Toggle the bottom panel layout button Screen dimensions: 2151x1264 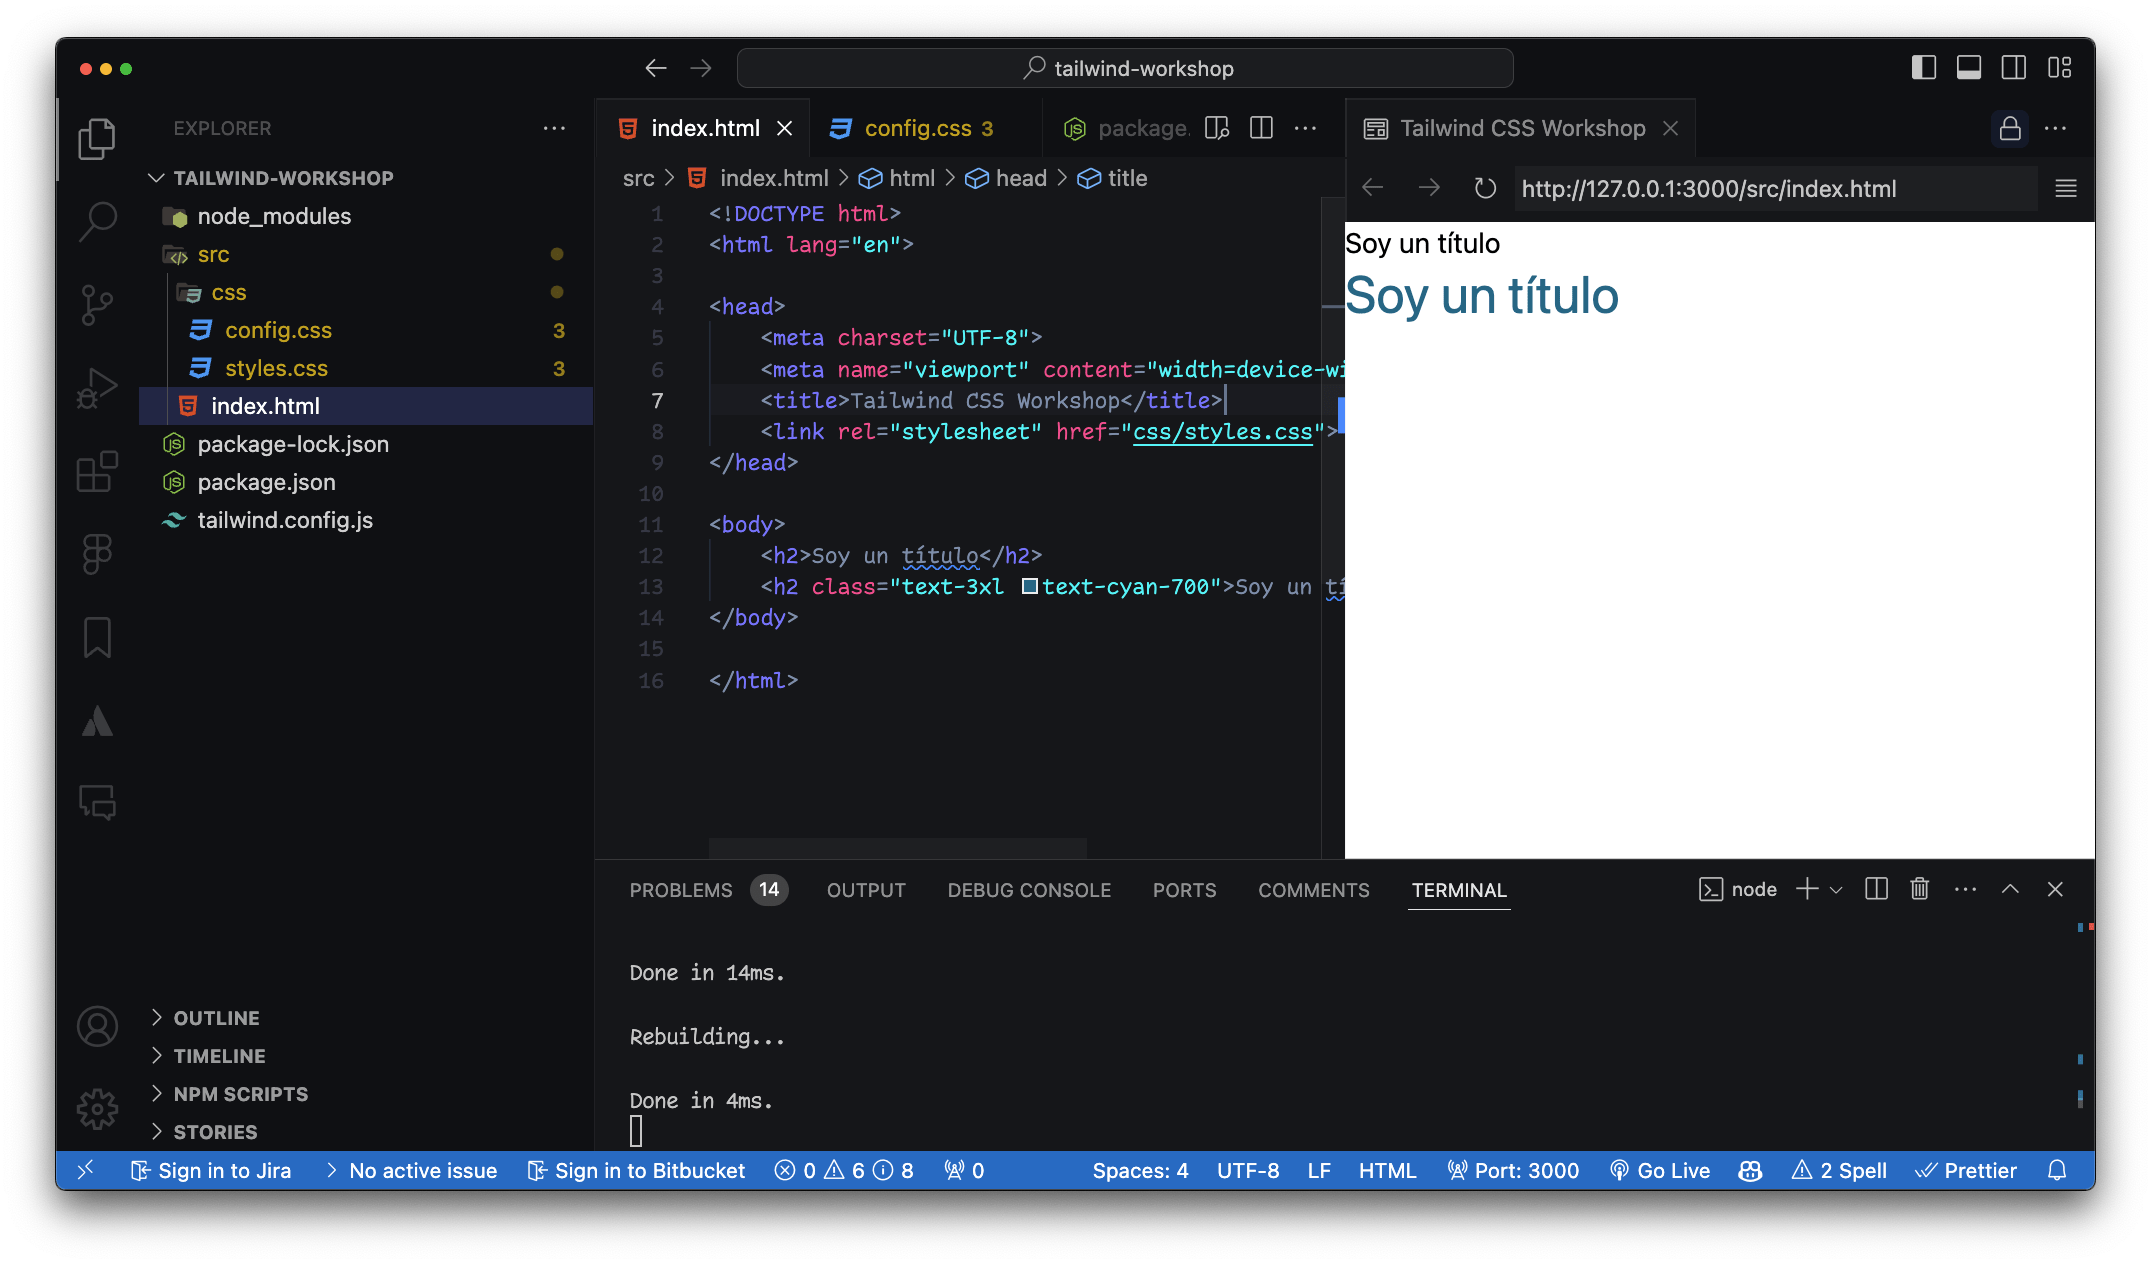pyautogui.click(x=1968, y=68)
